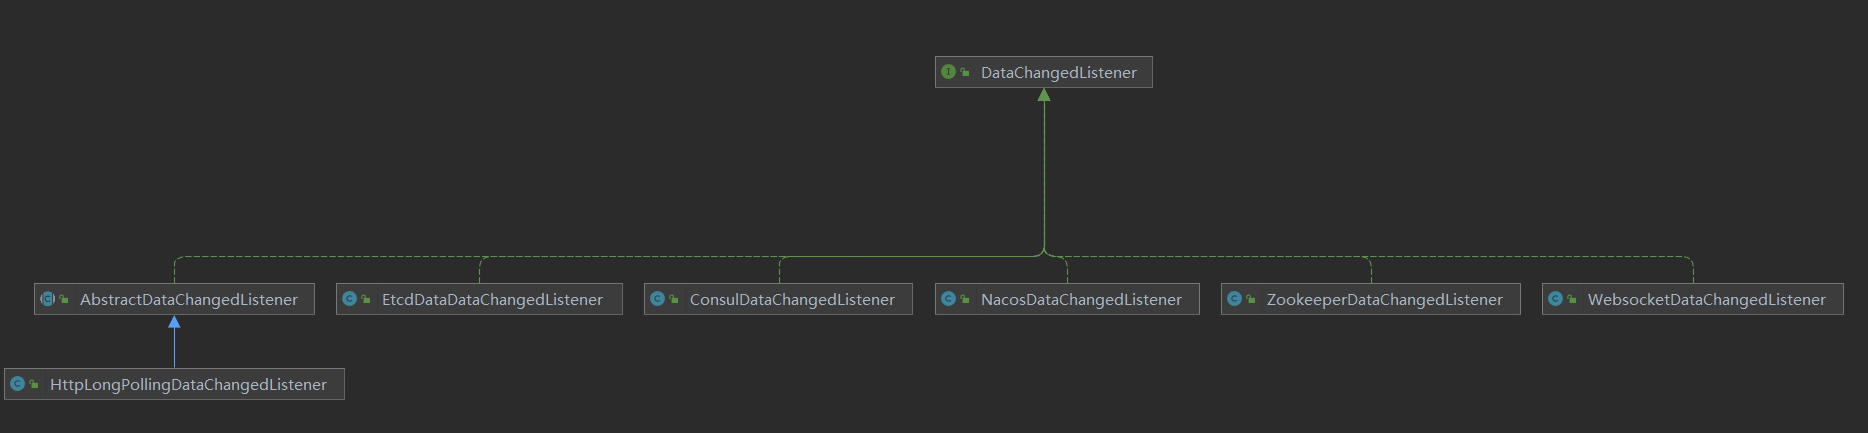Select the AbstractDataChangedListener node label
The height and width of the screenshot is (433, 1868).
[188, 299]
